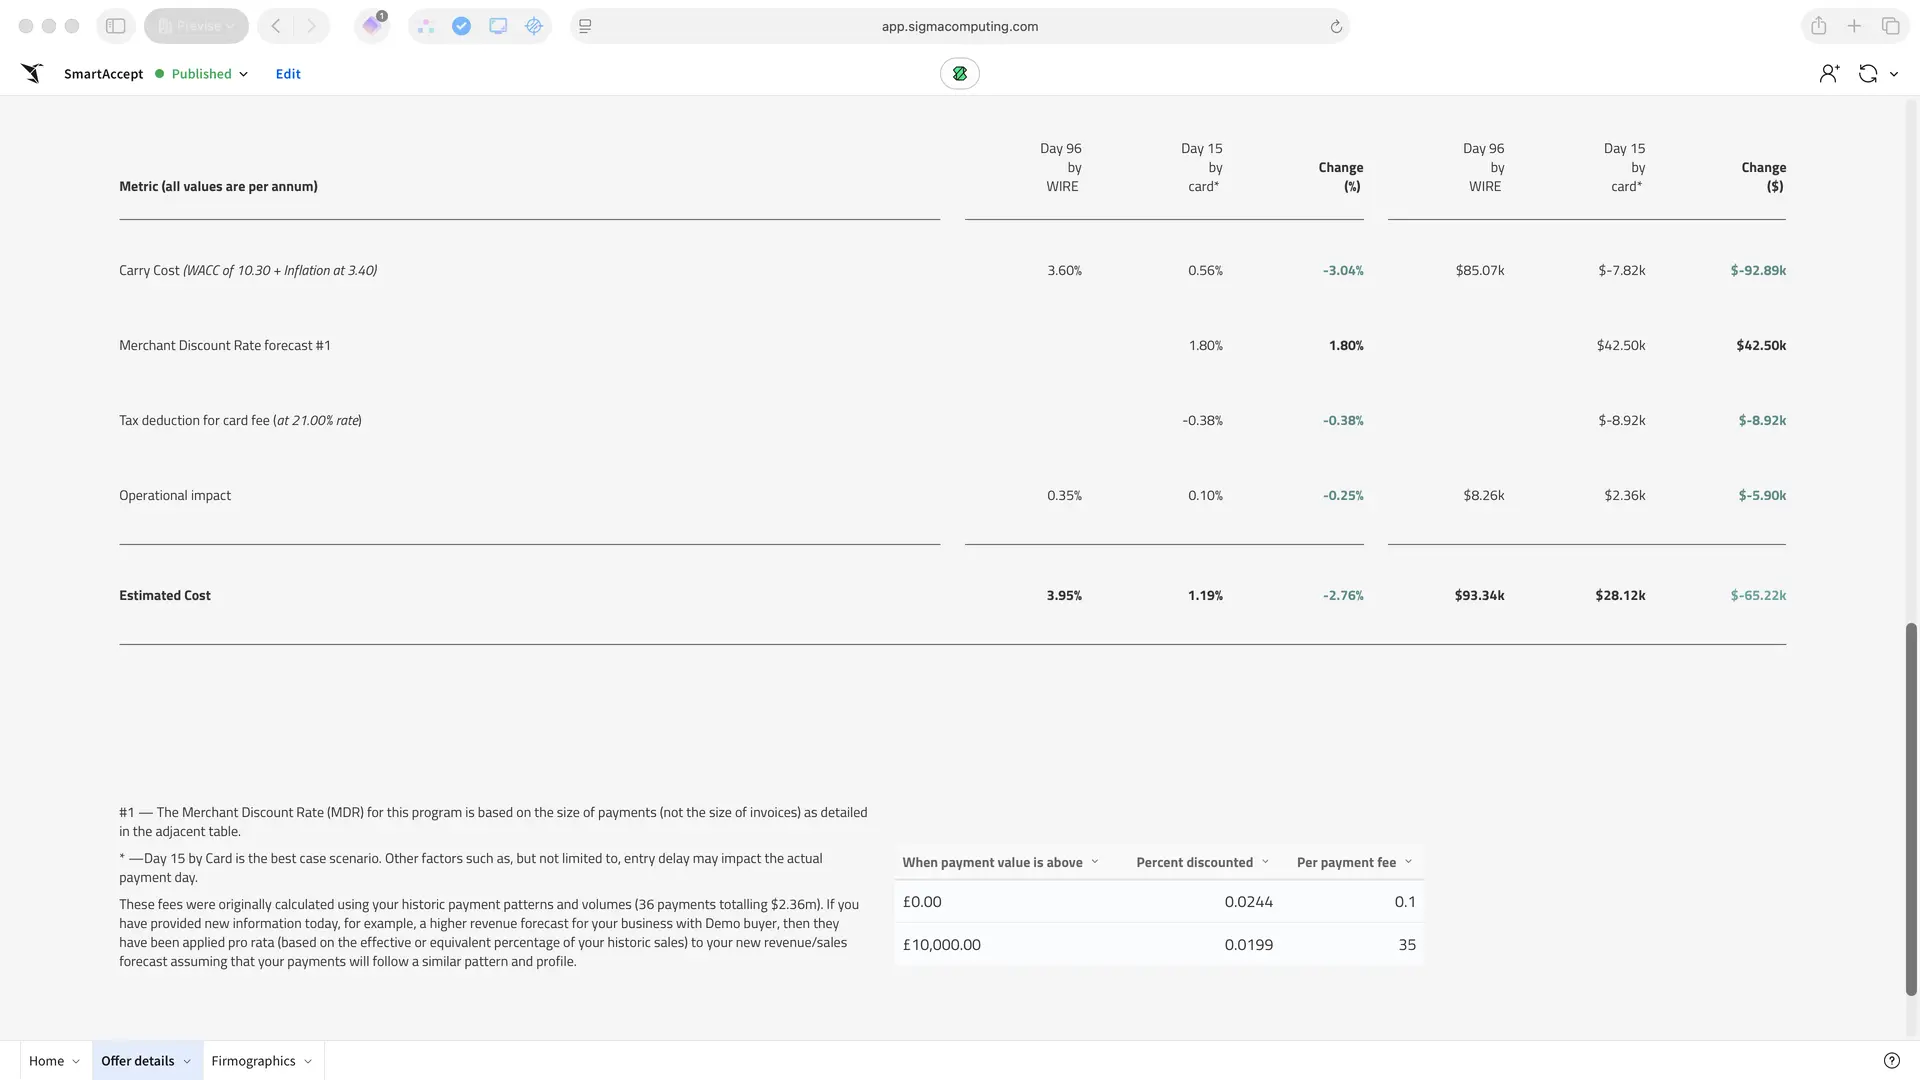Screen dimensions: 1920x1080
Task: Select the £10,000.00 table cell
Action: point(941,945)
